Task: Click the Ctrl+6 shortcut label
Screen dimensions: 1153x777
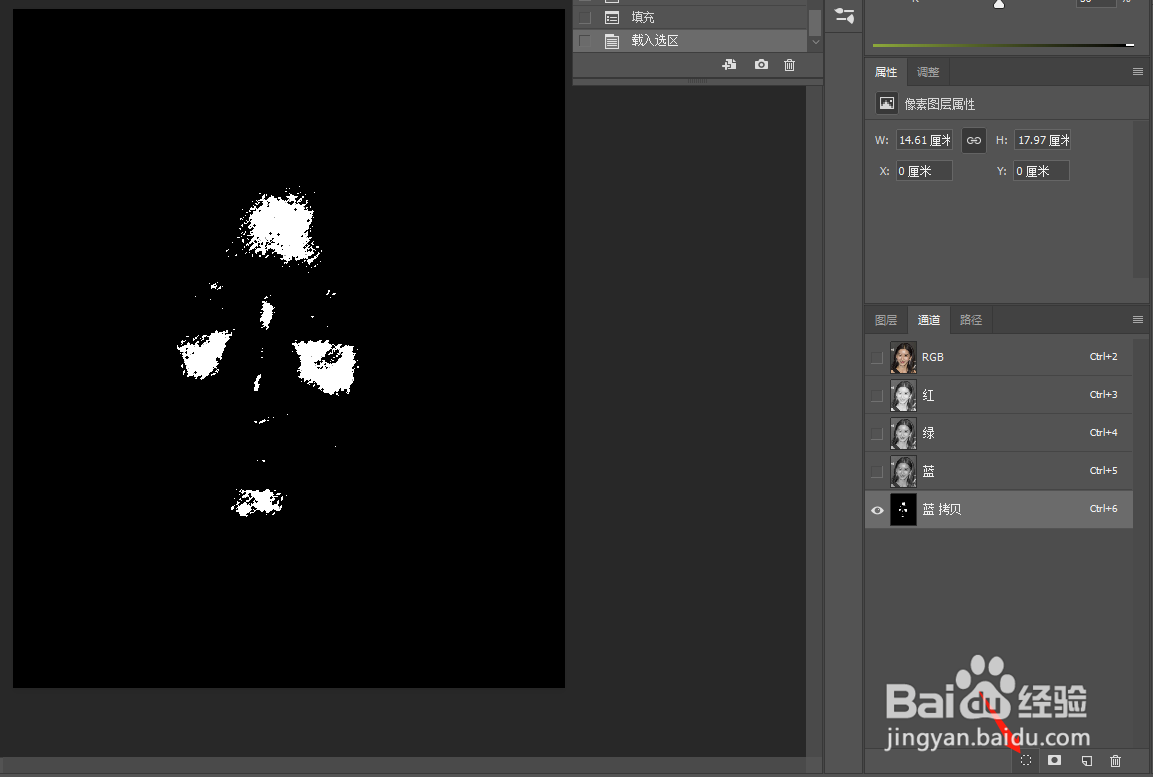Action: [x=1103, y=509]
